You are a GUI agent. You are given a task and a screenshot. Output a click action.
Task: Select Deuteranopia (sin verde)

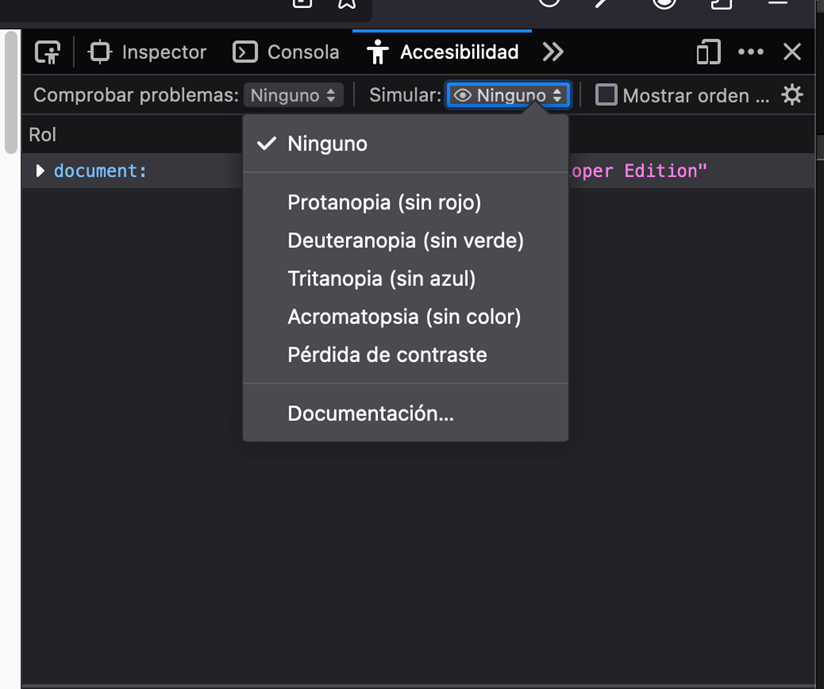pos(405,241)
